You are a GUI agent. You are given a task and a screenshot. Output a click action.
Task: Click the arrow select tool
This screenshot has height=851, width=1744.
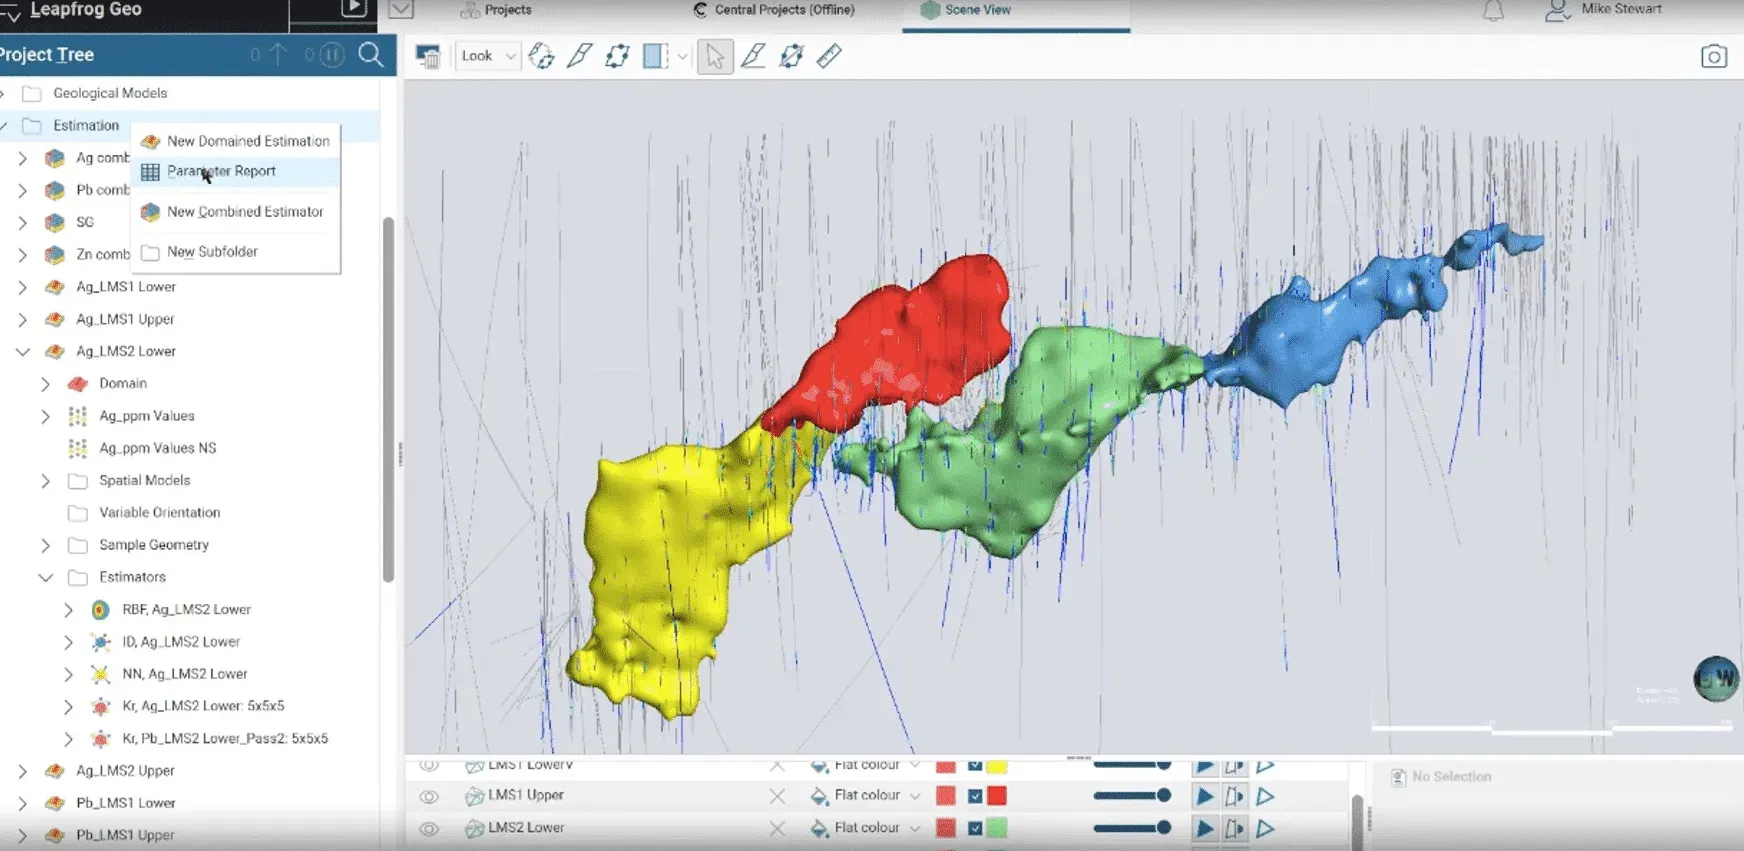coord(715,56)
